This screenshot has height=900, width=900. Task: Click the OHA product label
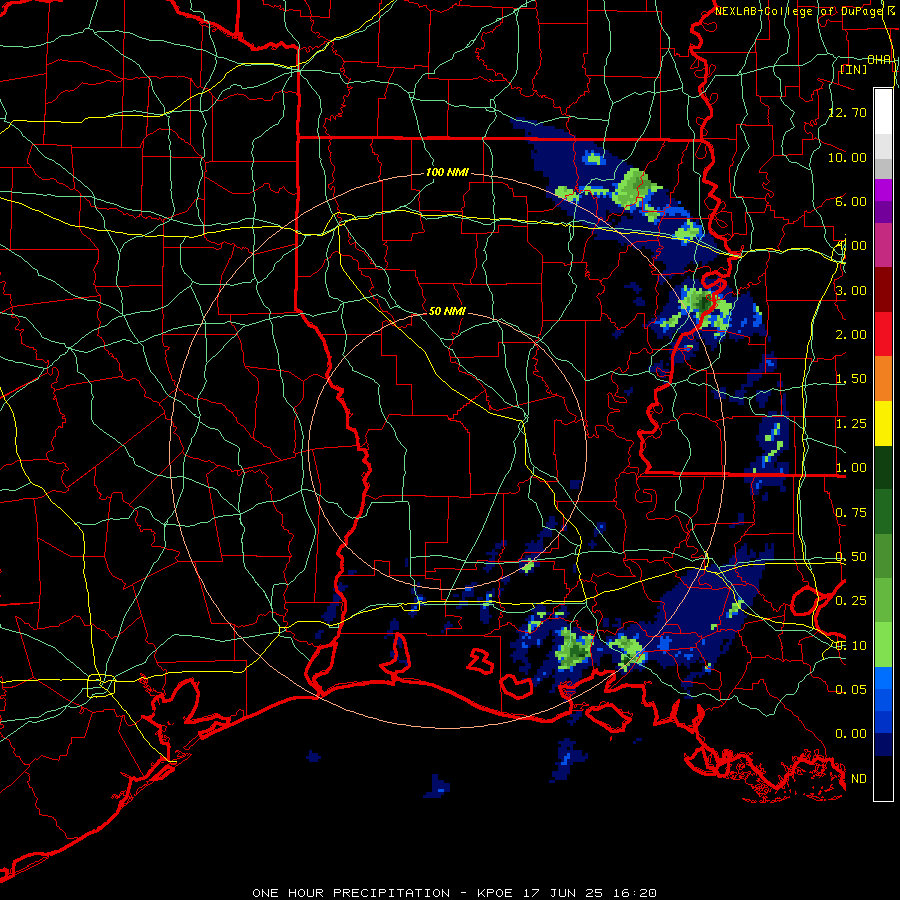pyautogui.click(x=879, y=60)
